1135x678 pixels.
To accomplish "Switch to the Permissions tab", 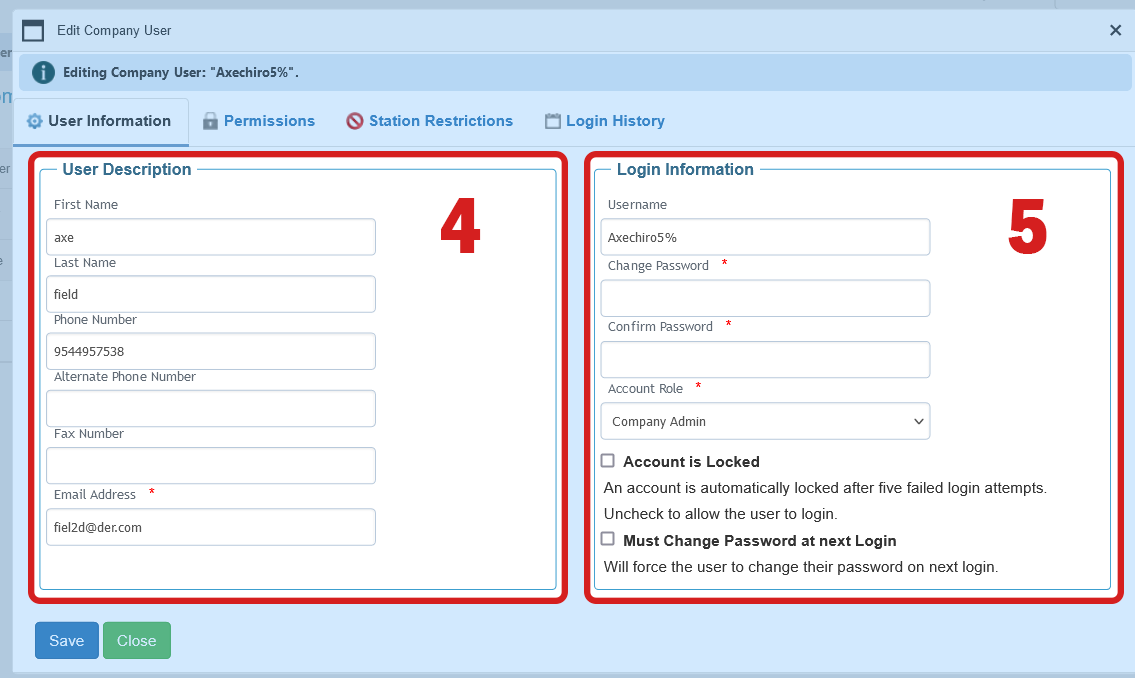I will click(268, 120).
